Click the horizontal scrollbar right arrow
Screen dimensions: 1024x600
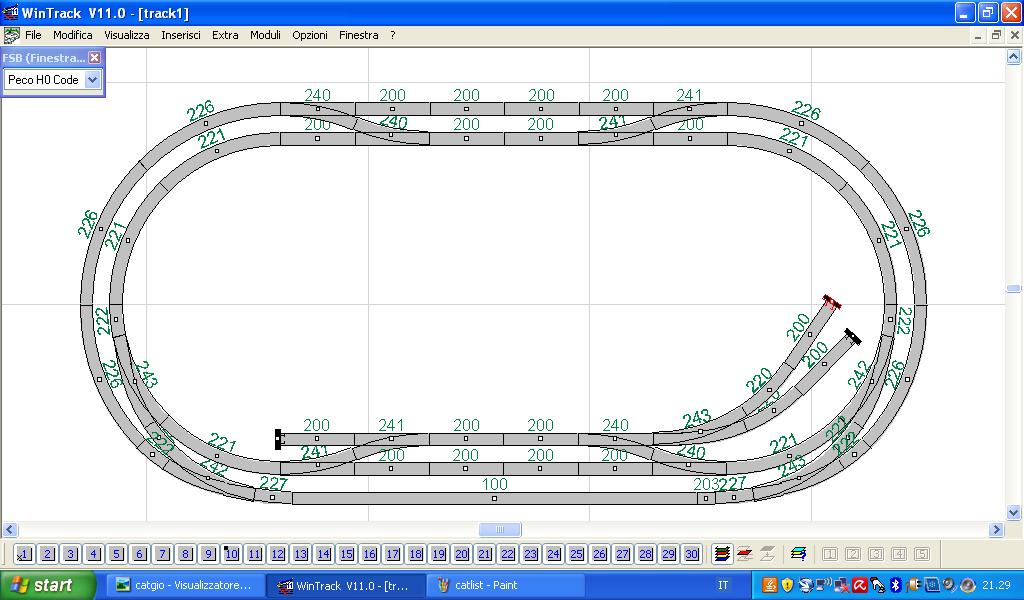point(997,529)
